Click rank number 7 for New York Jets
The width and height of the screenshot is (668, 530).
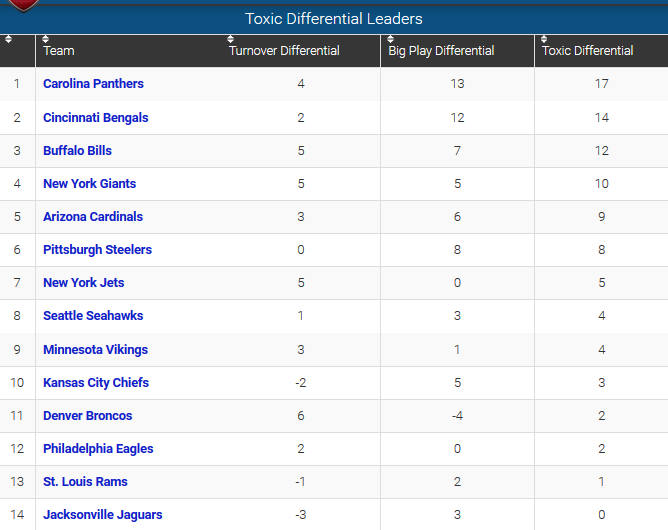pos(17,282)
